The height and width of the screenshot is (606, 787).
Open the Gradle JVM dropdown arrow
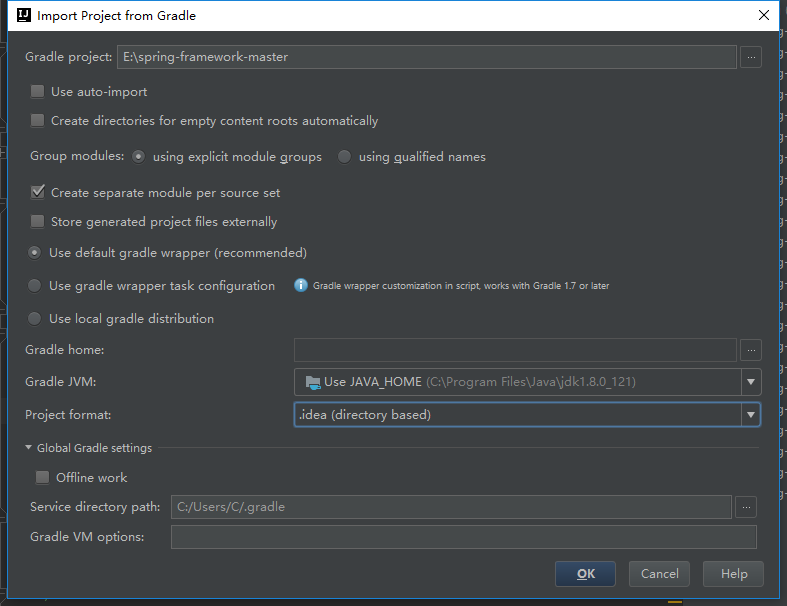pos(751,382)
